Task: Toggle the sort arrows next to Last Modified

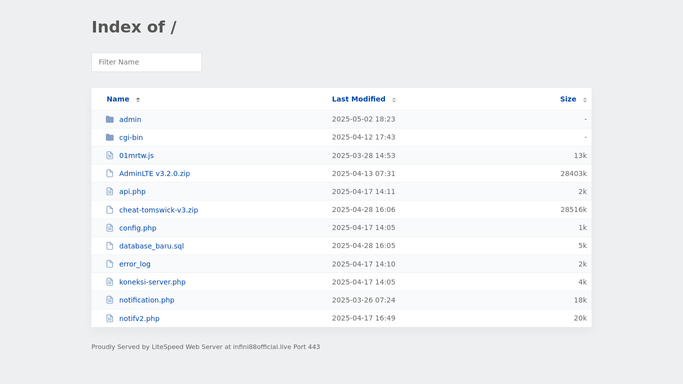Action: coord(394,100)
